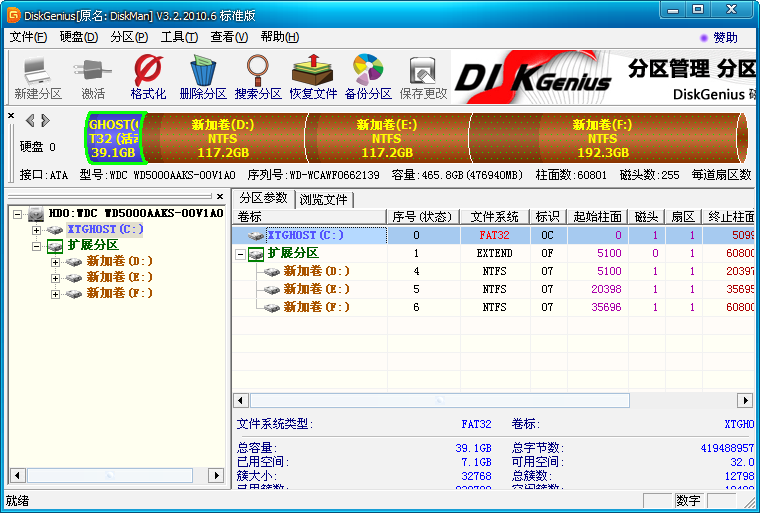Select the 新加卷(E:) partition bar block

(386, 138)
